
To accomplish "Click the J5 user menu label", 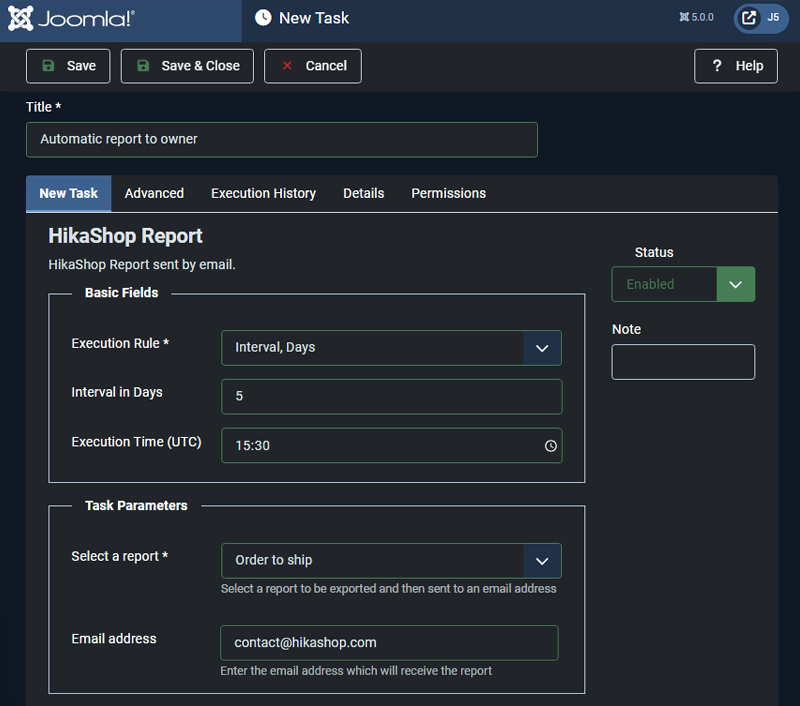I will [x=773, y=18].
